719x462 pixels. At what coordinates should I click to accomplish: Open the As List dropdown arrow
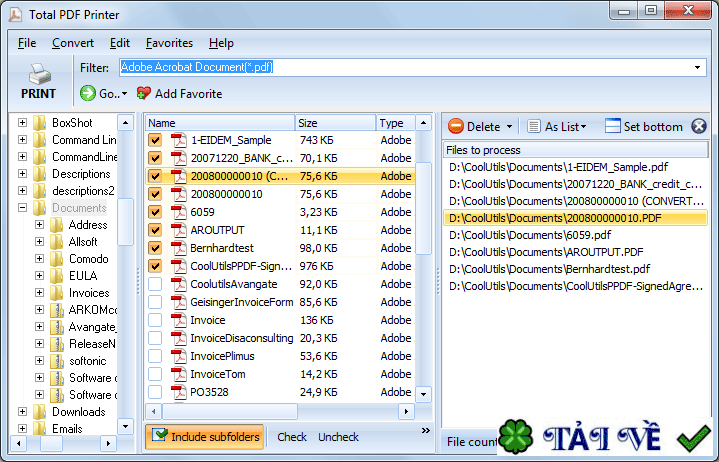tap(583, 126)
